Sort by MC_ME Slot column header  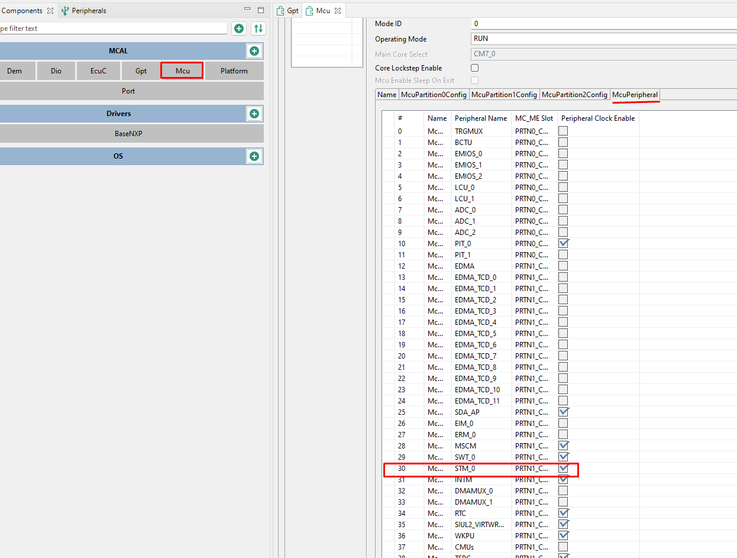coord(534,118)
